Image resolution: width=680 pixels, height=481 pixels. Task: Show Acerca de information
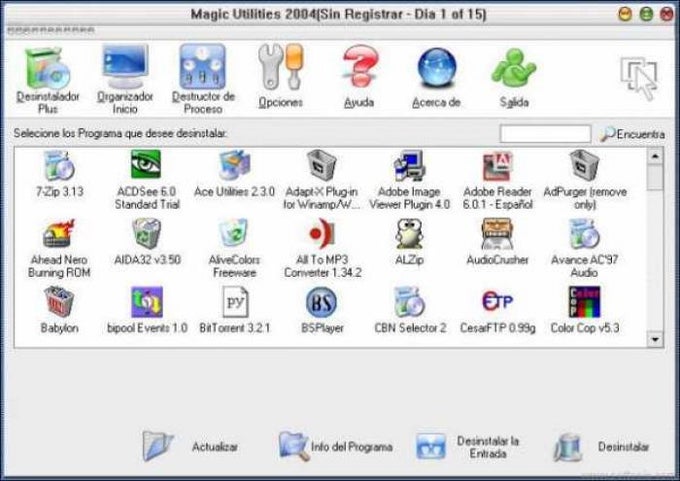coord(436,77)
